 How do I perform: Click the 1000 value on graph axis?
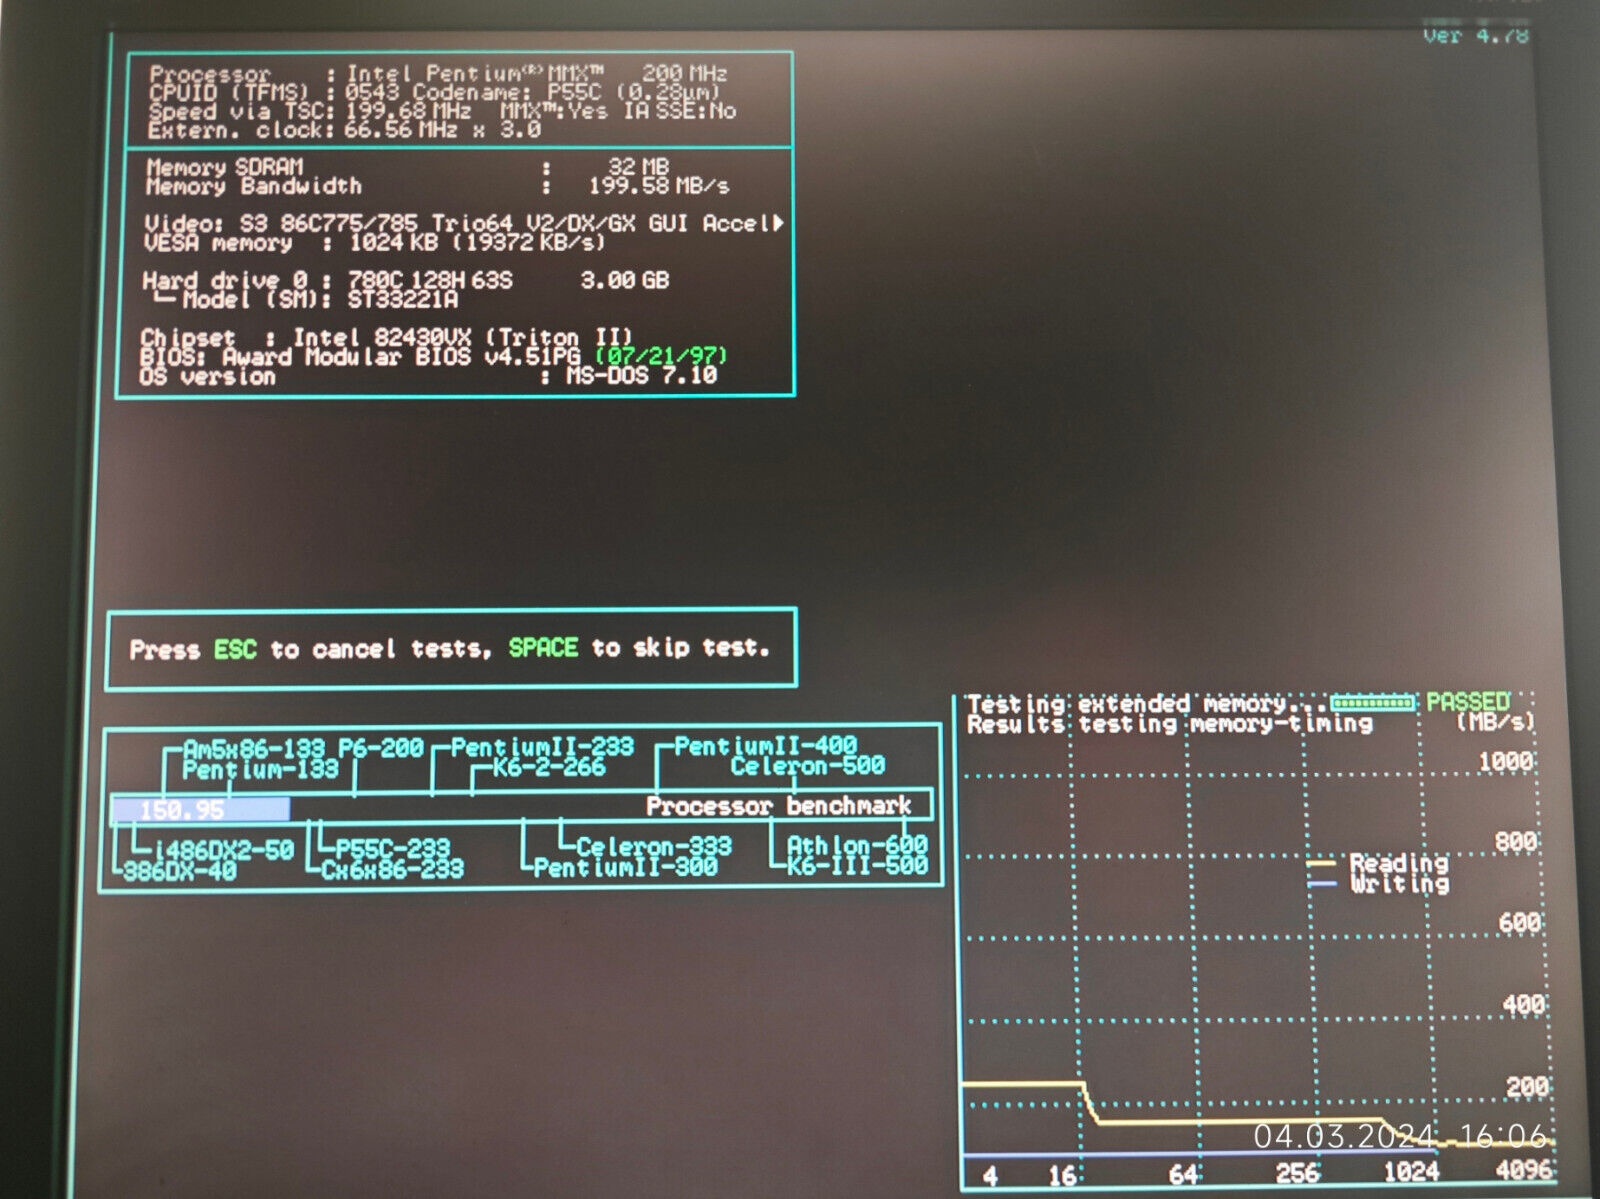coord(1506,762)
